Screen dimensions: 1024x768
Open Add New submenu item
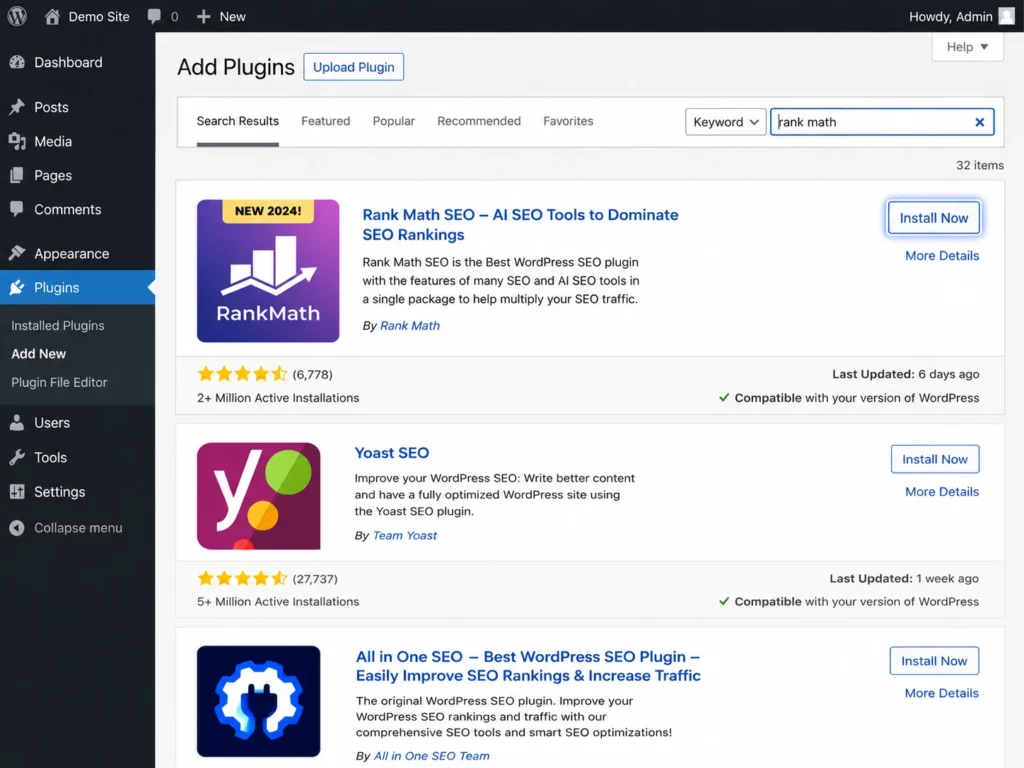coord(39,354)
